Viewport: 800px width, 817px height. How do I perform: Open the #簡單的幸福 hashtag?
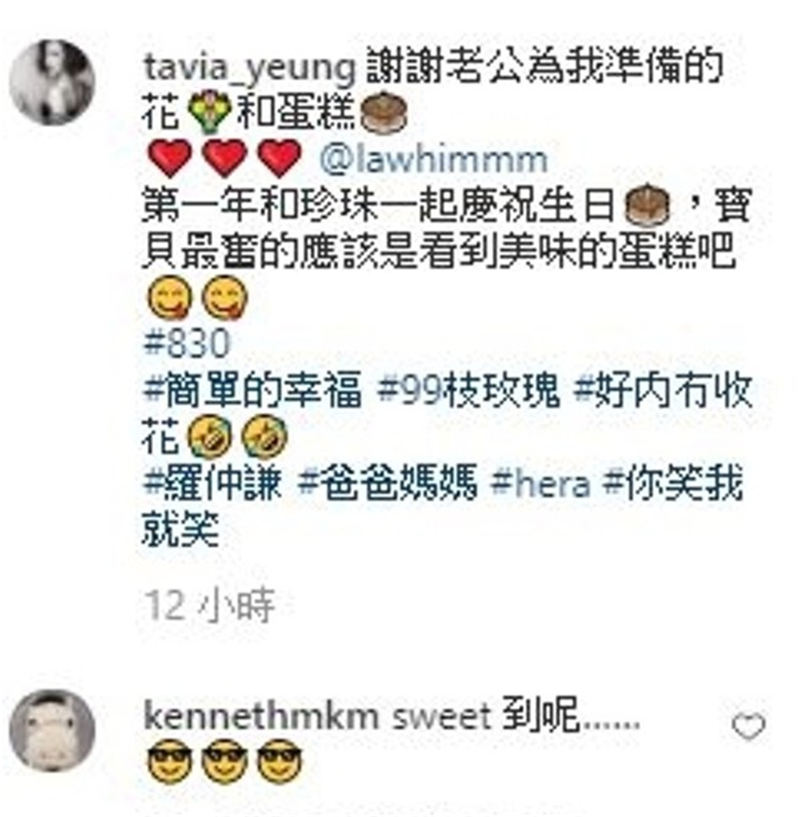pos(252,390)
